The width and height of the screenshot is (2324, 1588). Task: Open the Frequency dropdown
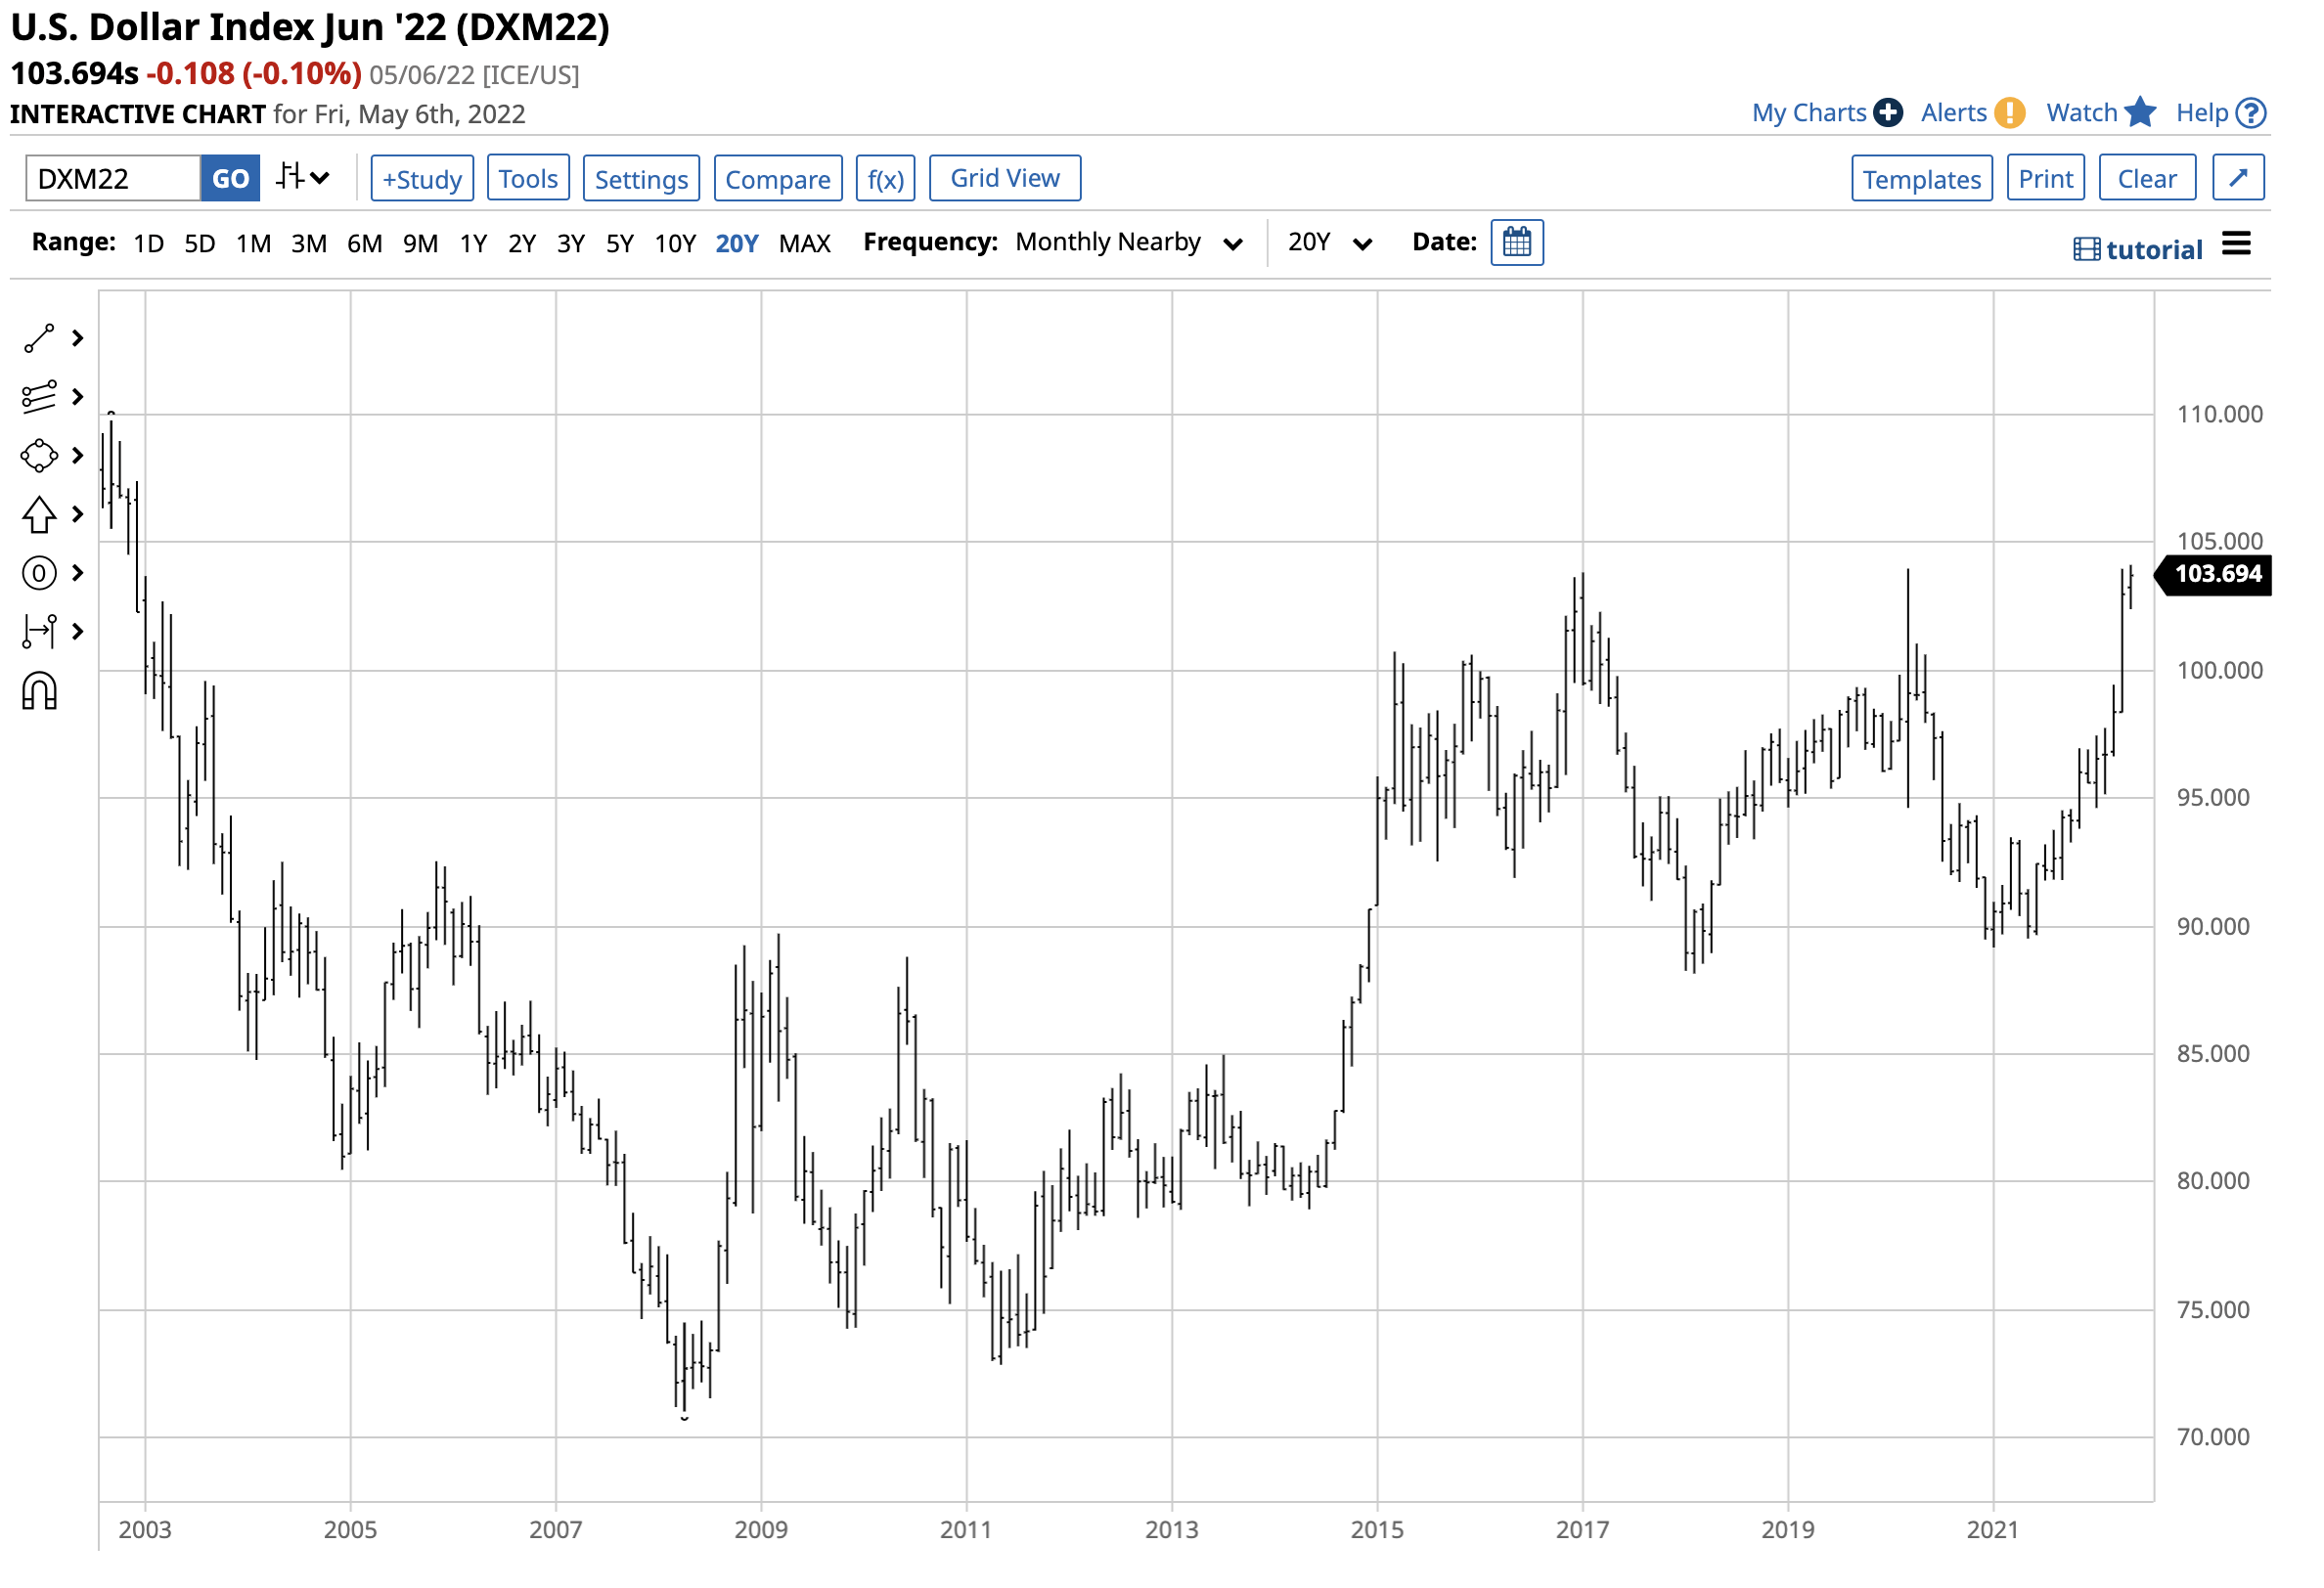click(x=1130, y=242)
